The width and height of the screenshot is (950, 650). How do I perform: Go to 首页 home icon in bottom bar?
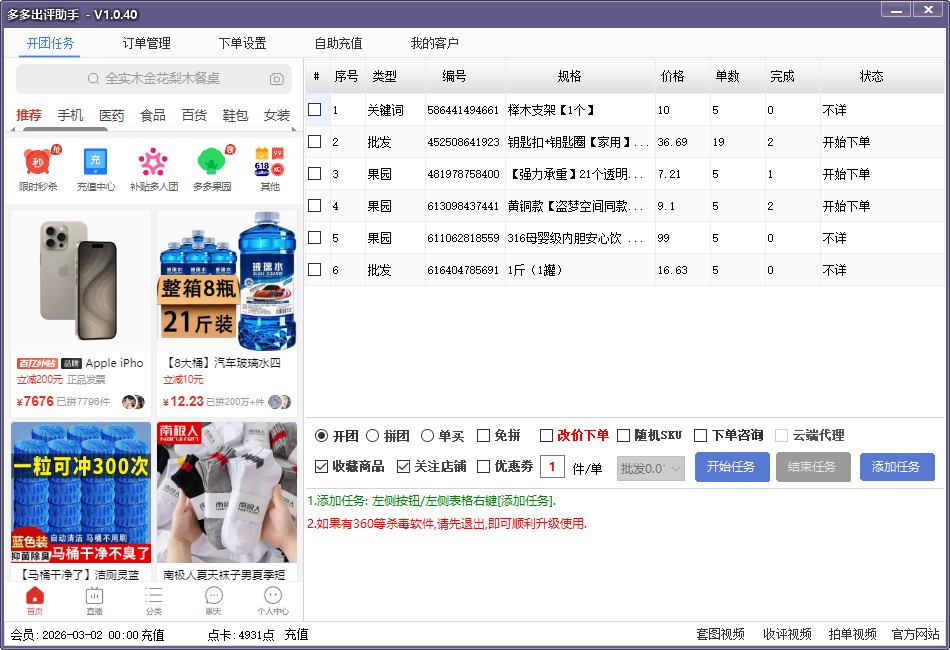click(x=35, y=597)
